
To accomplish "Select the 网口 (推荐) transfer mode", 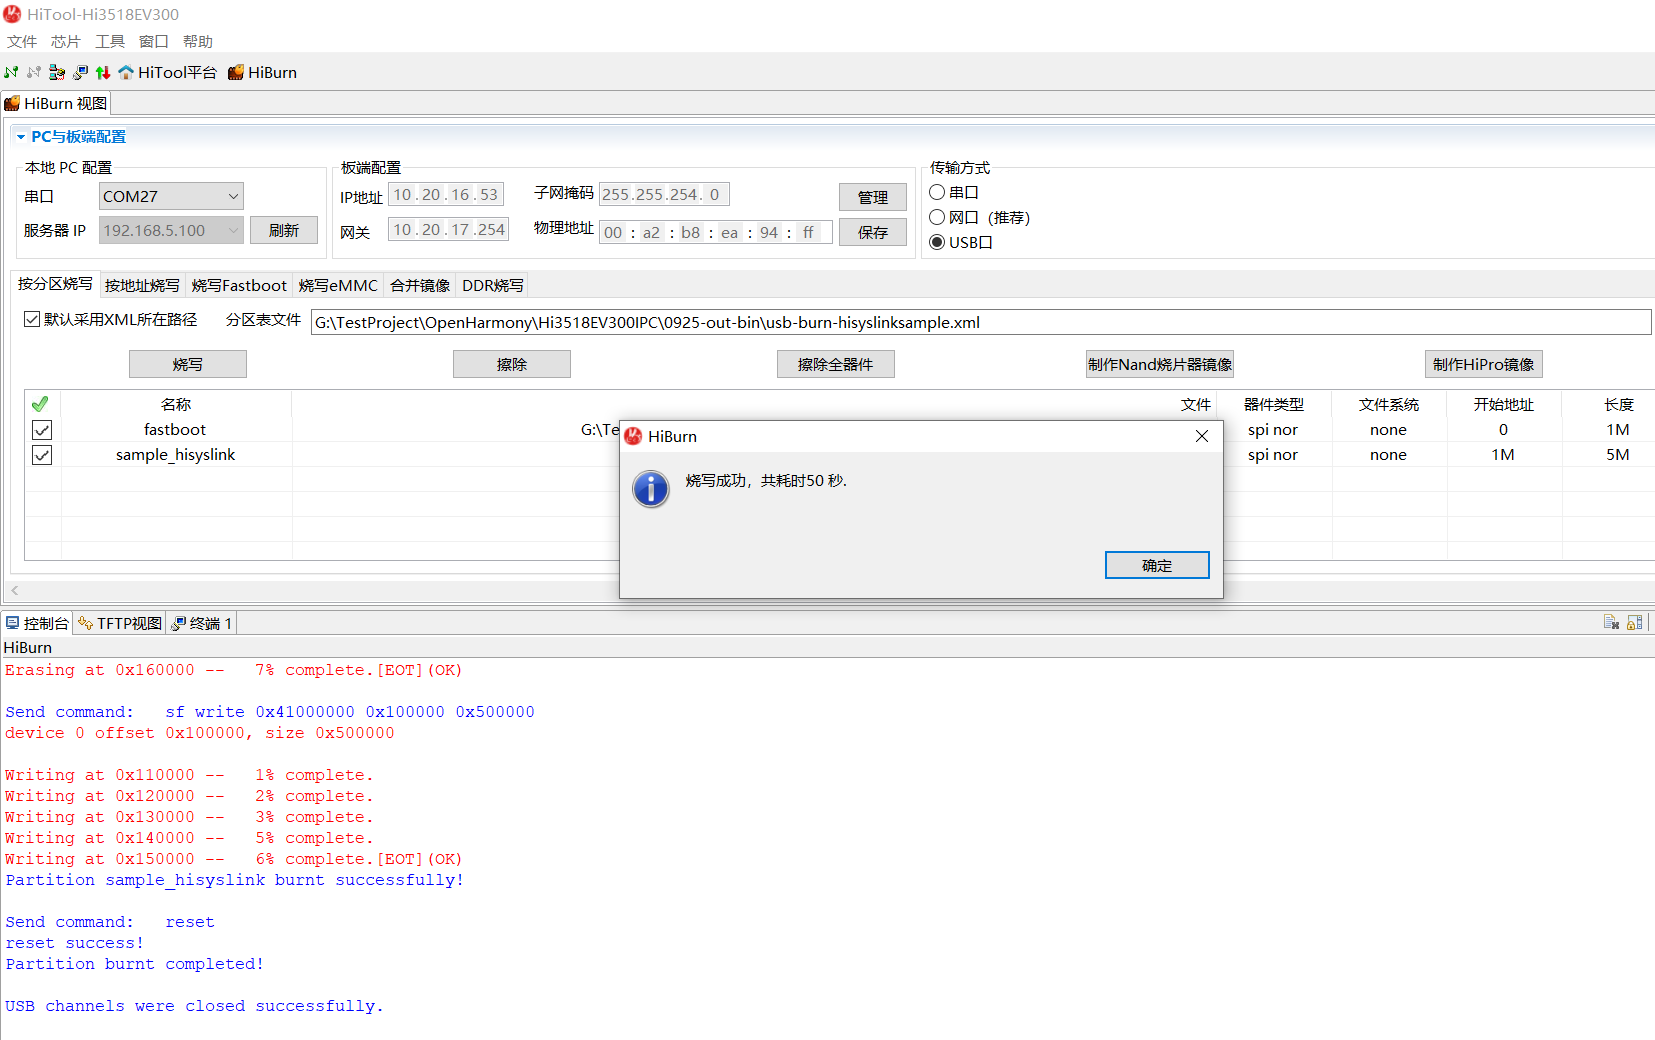I will click(937, 217).
